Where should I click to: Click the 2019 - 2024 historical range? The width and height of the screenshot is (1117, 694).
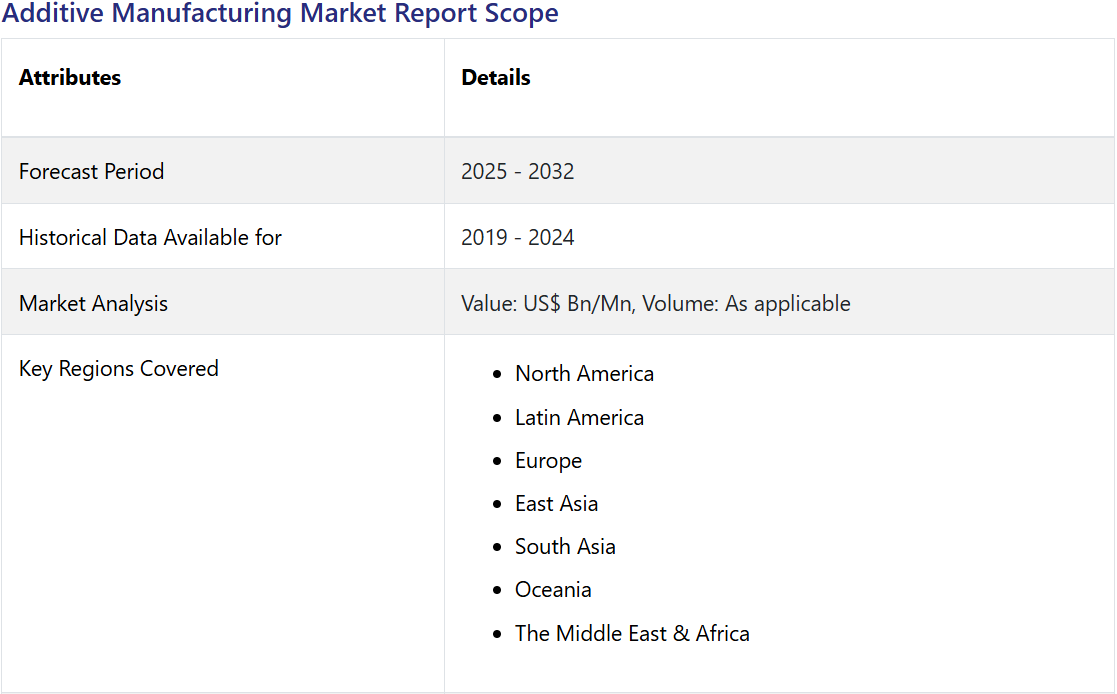517,237
